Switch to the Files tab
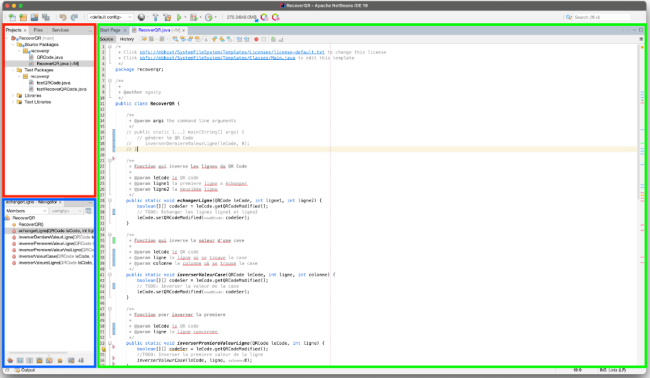 [x=38, y=30]
